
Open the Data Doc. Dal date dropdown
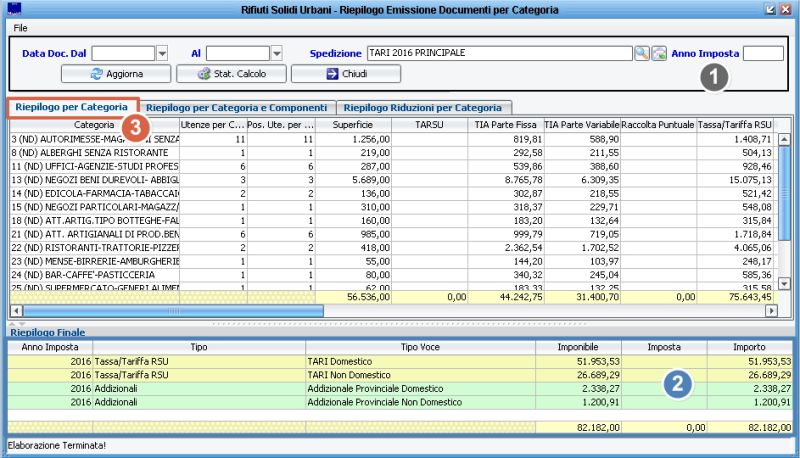coord(162,53)
